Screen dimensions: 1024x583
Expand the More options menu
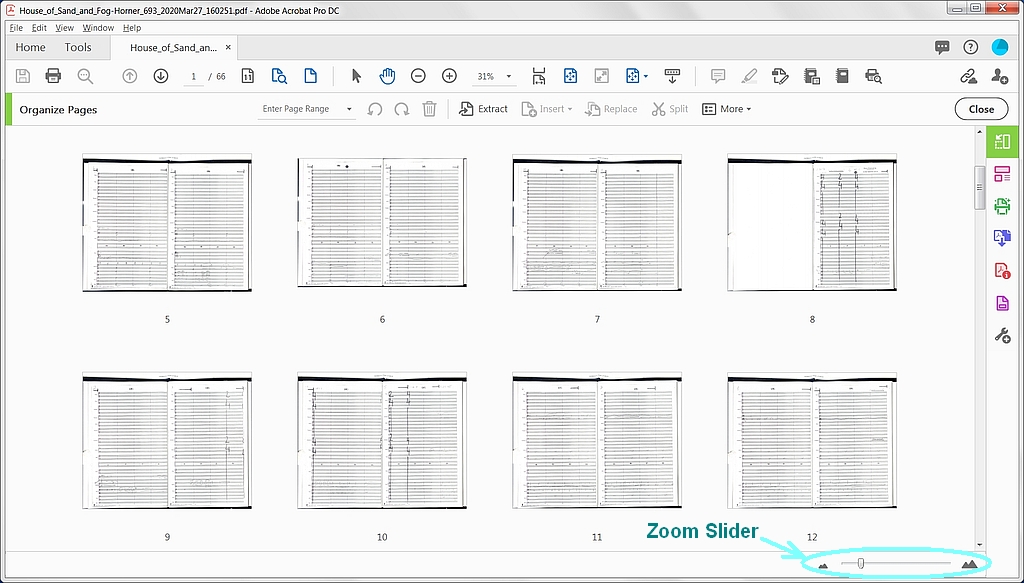pyautogui.click(x=727, y=108)
